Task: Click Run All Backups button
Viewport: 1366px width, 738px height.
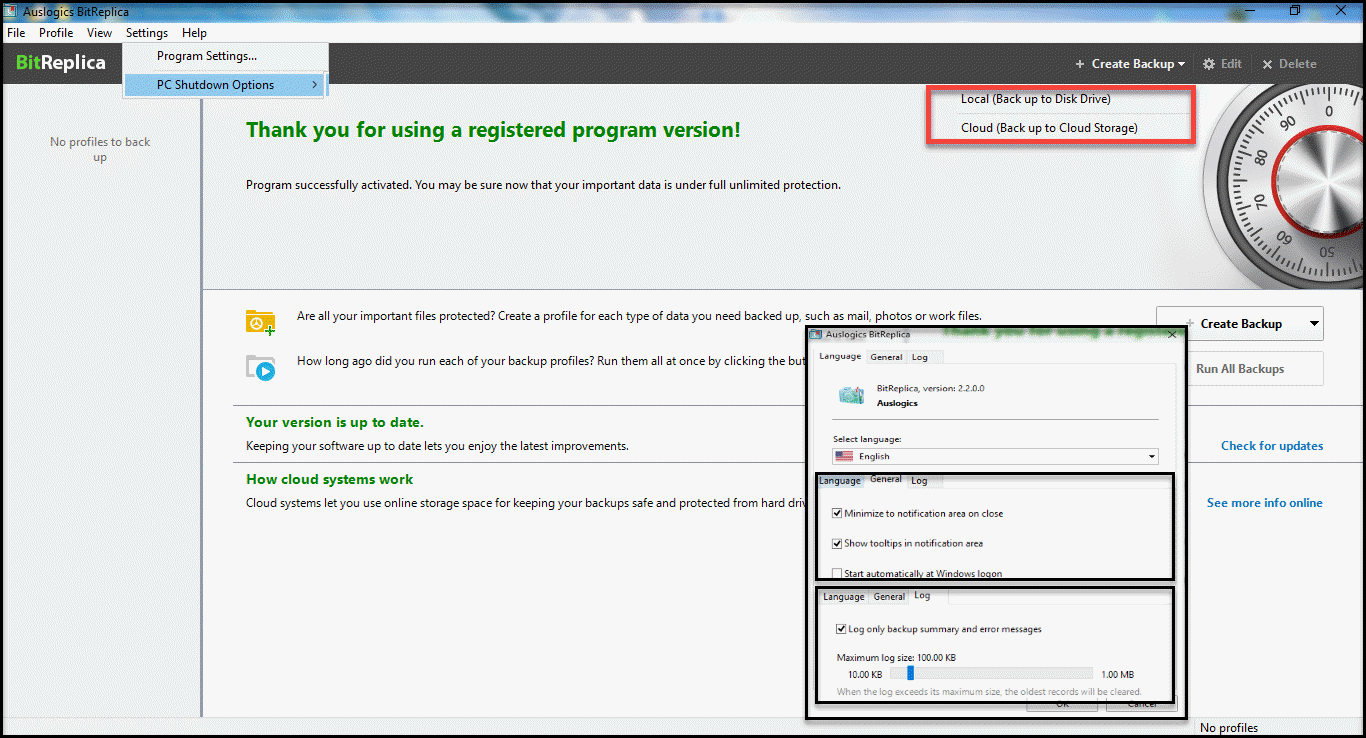Action: click(1240, 369)
